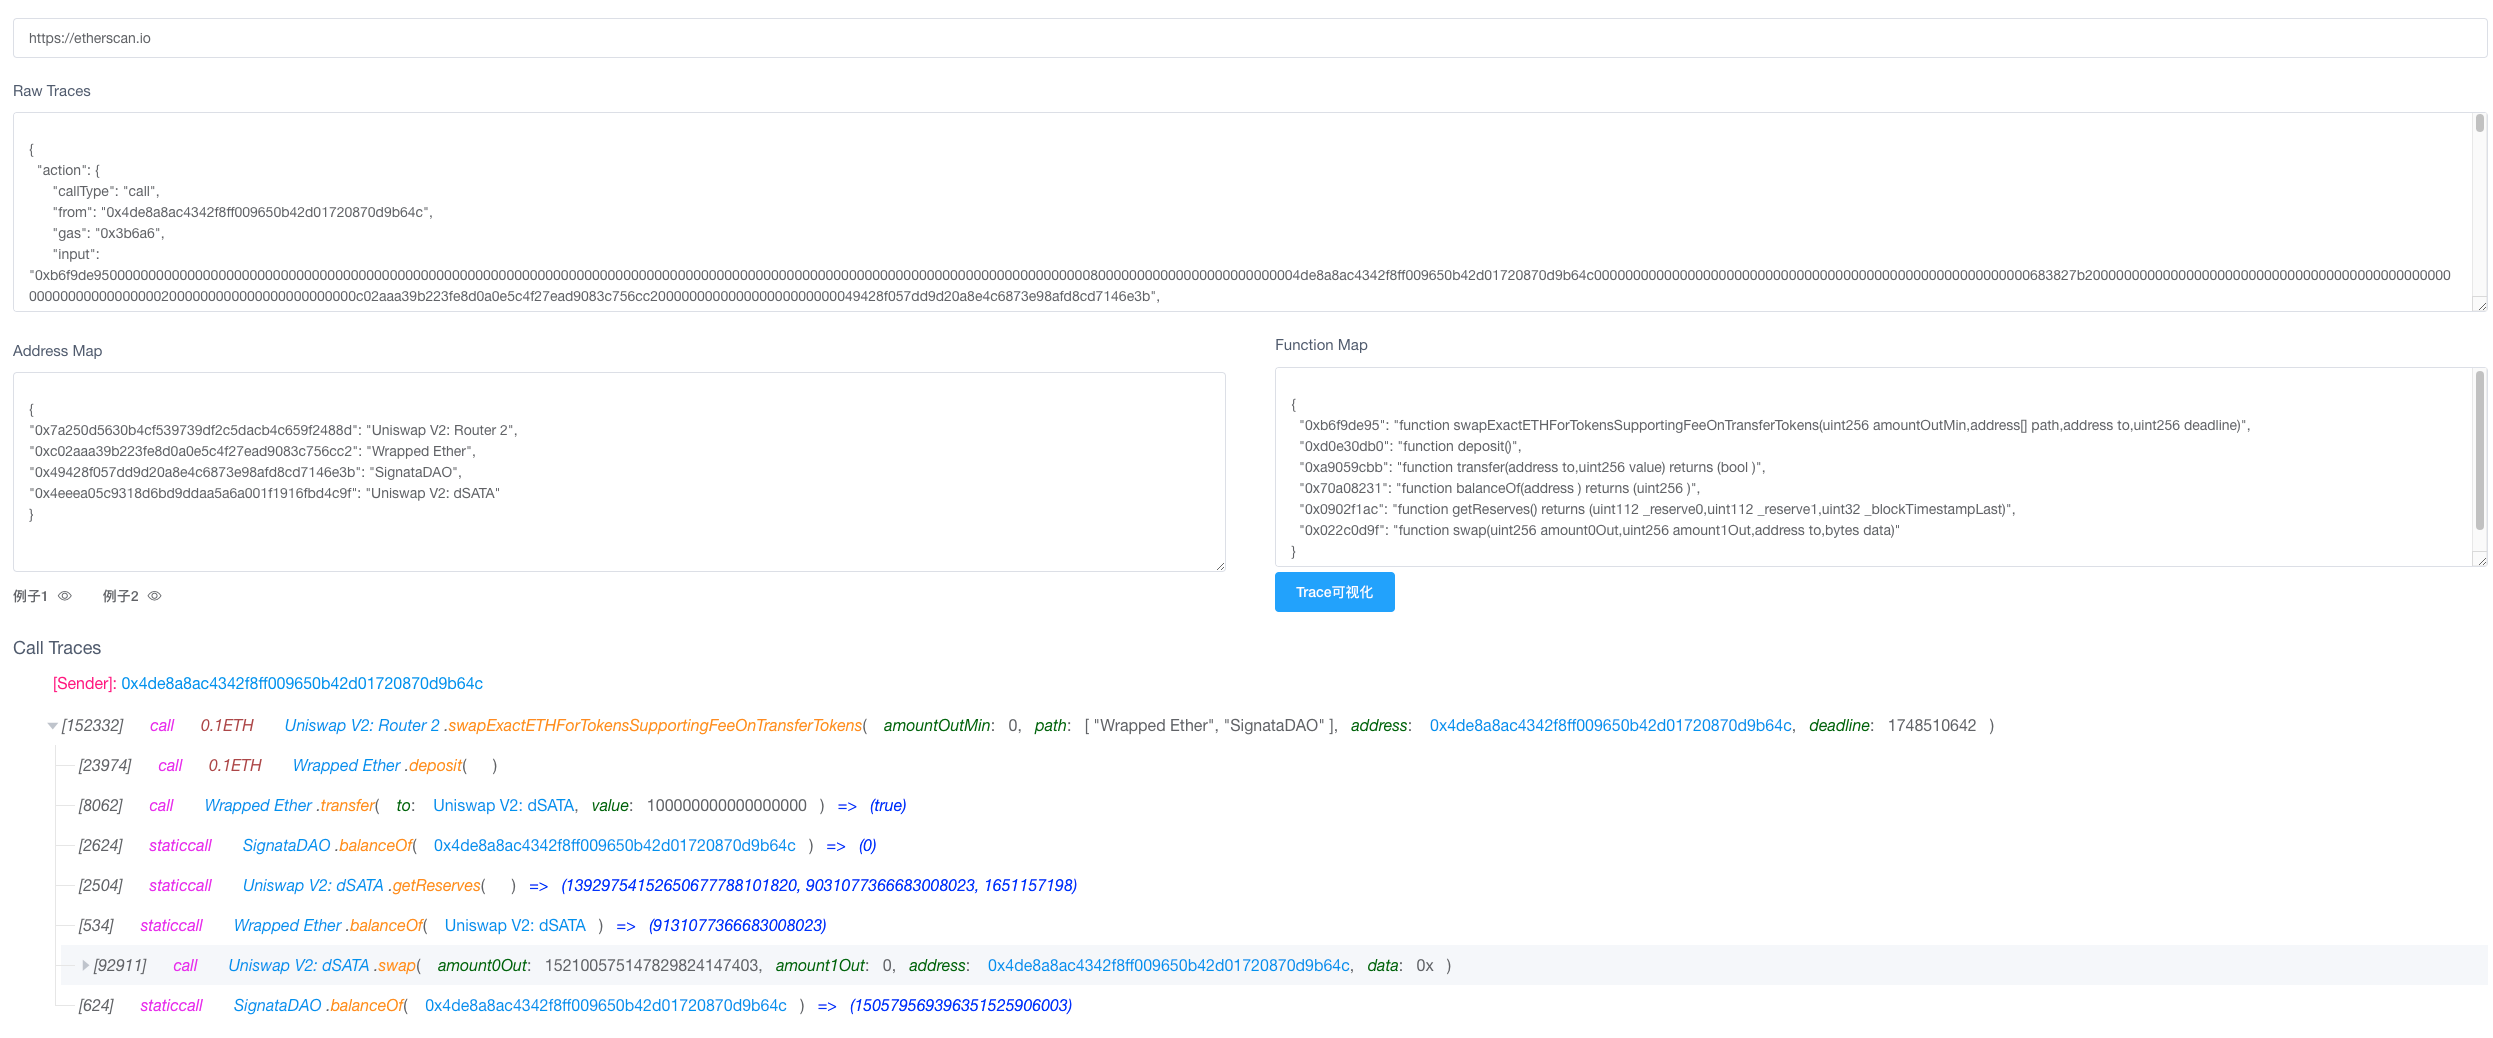Image resolution: width=2493 pixels, height=1038 pixels.
Task: Click inside the Address Map text area
Action: 619,472
